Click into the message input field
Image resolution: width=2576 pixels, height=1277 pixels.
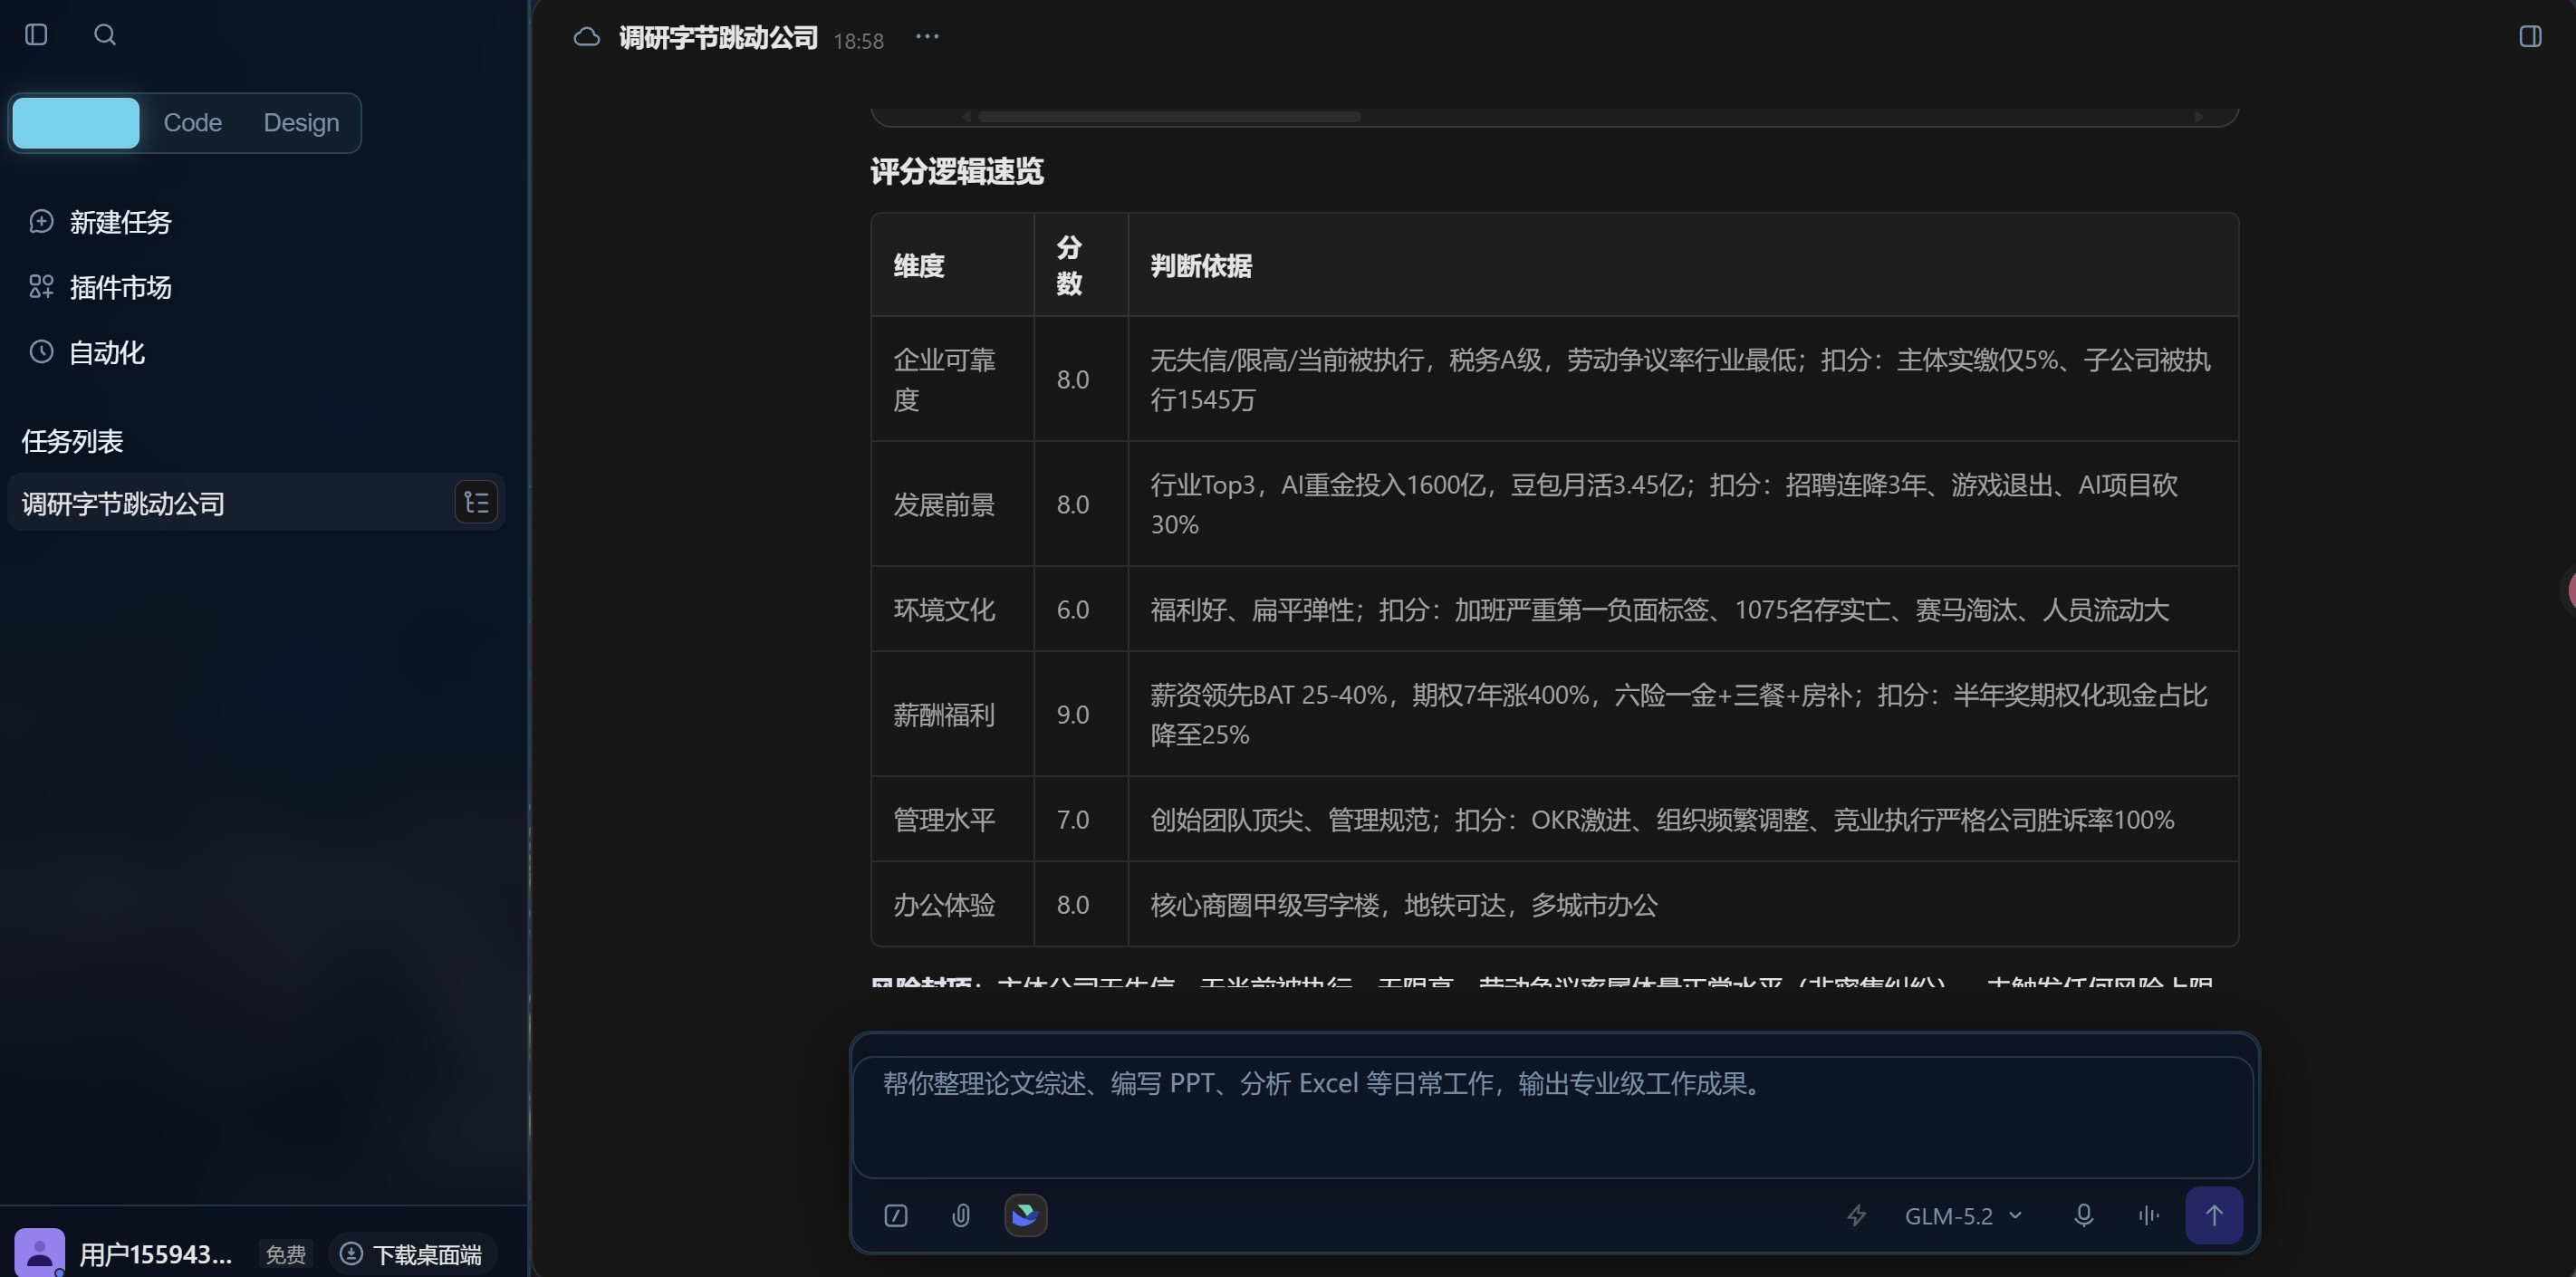tap(1553, 1117)
